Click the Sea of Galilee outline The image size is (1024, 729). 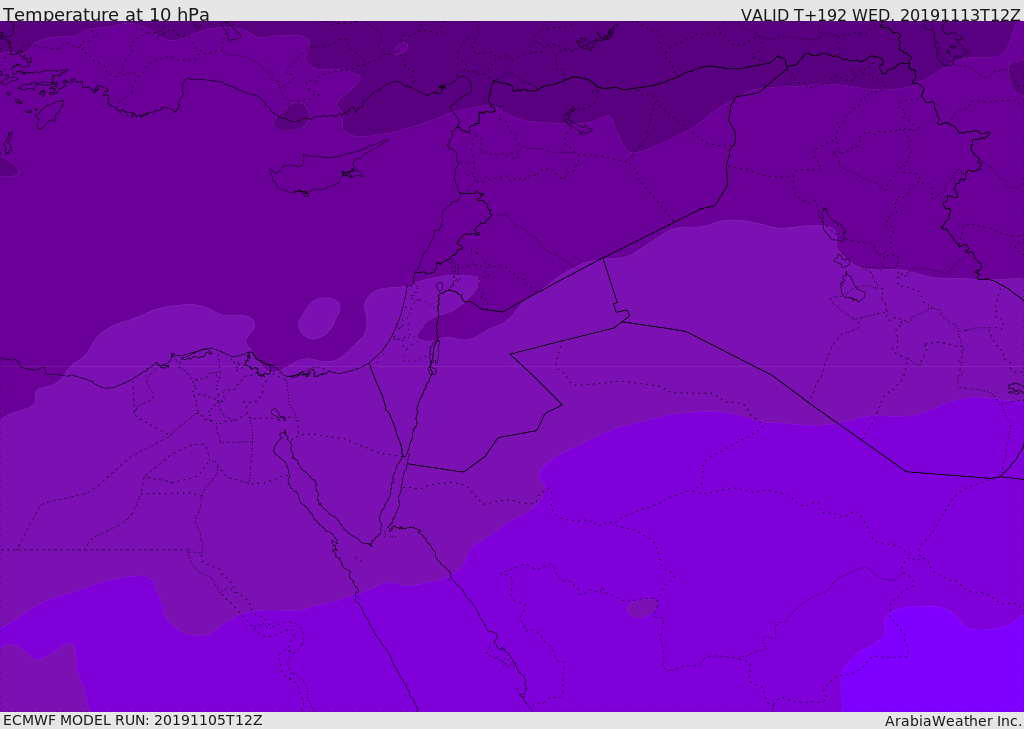tap(439, 287)
